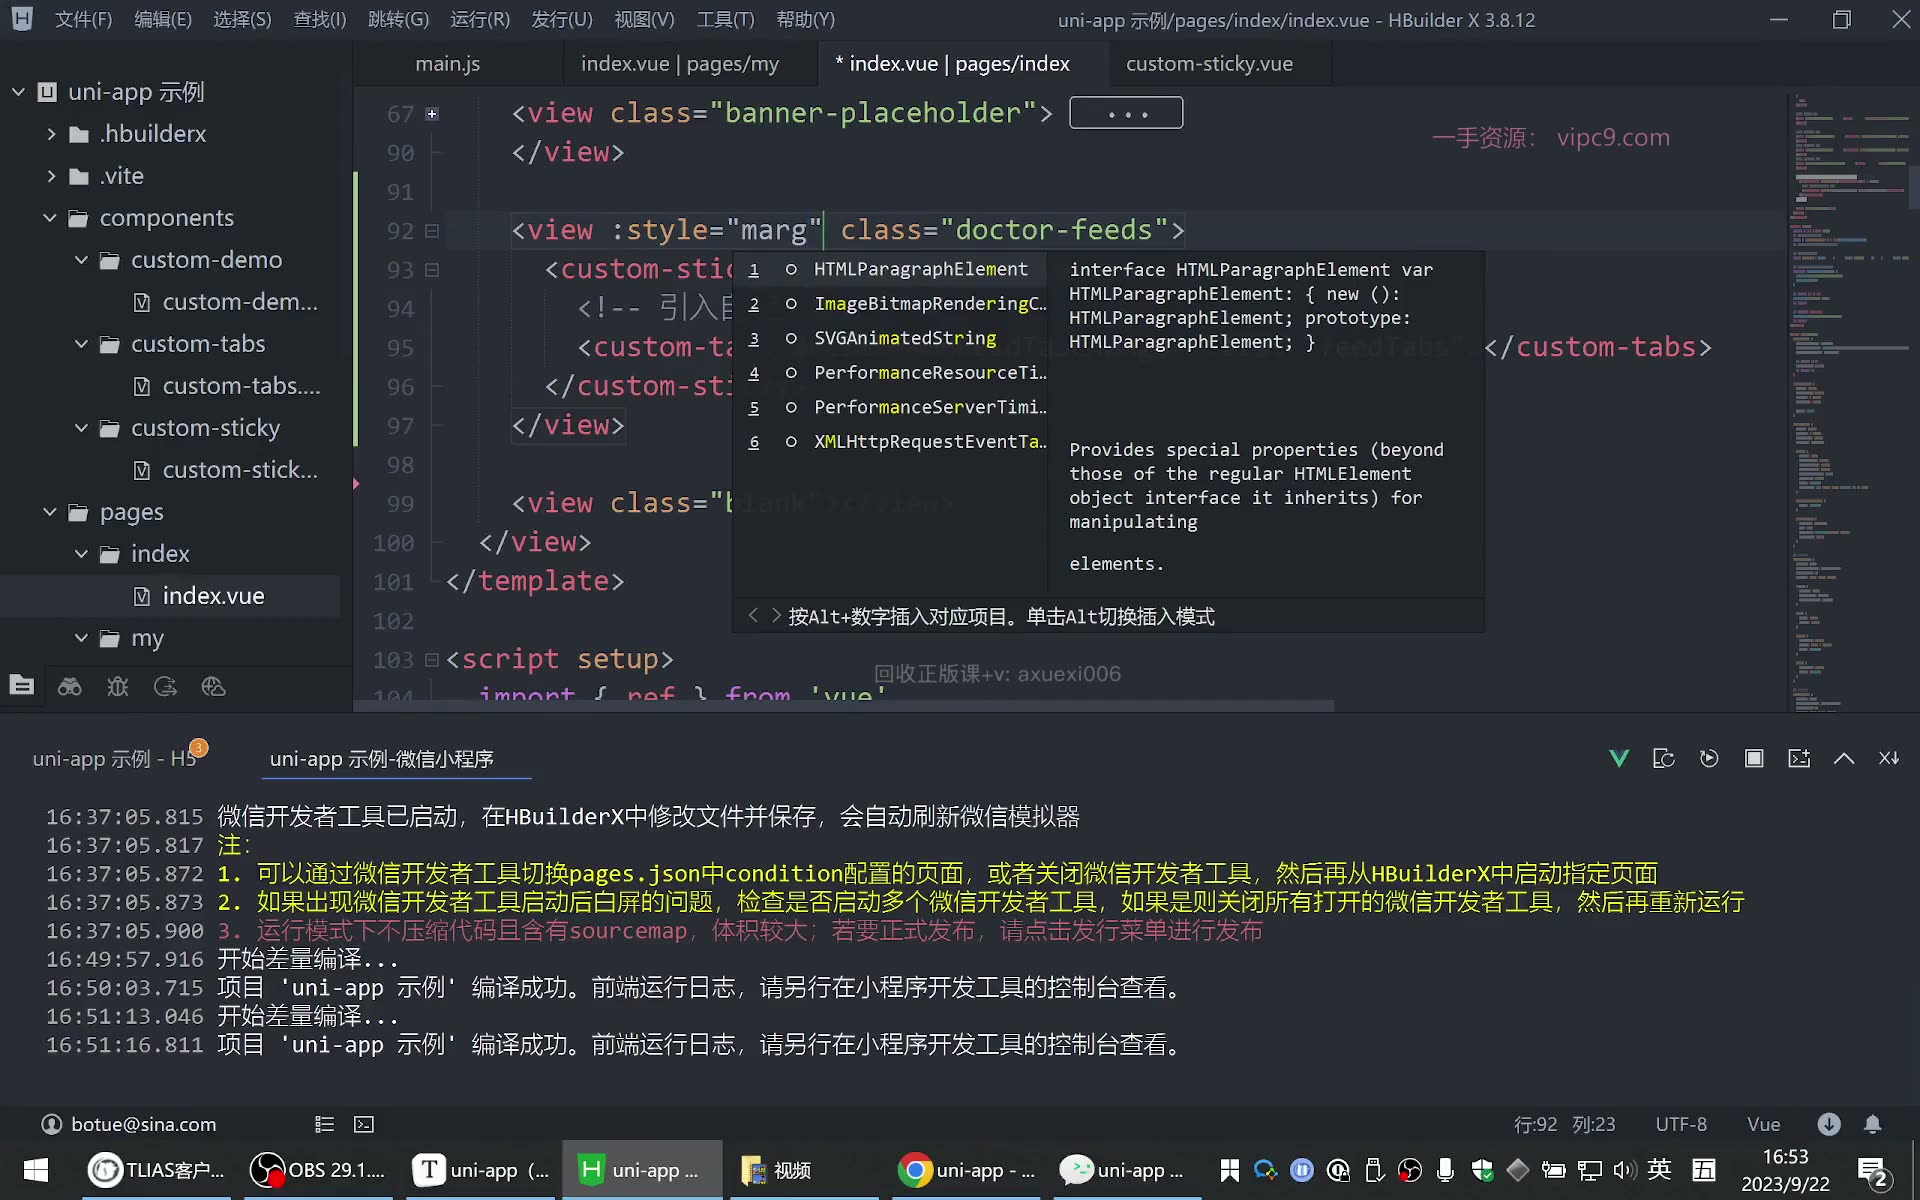Click the user account botue@sina.com

[129, 1124]
